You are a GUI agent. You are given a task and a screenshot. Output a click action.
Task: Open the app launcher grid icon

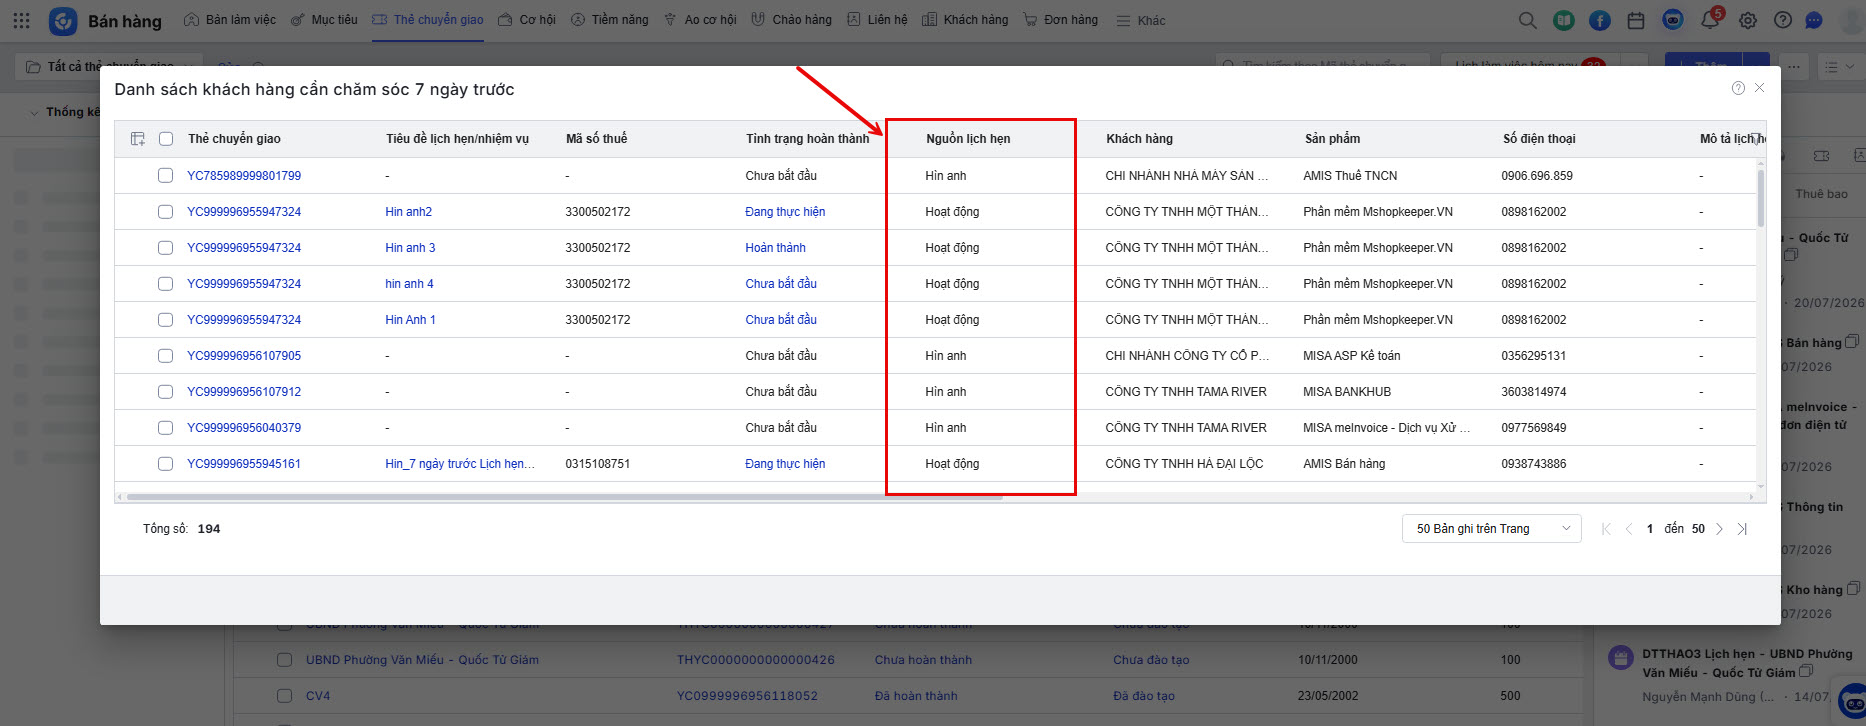(21, 20)
